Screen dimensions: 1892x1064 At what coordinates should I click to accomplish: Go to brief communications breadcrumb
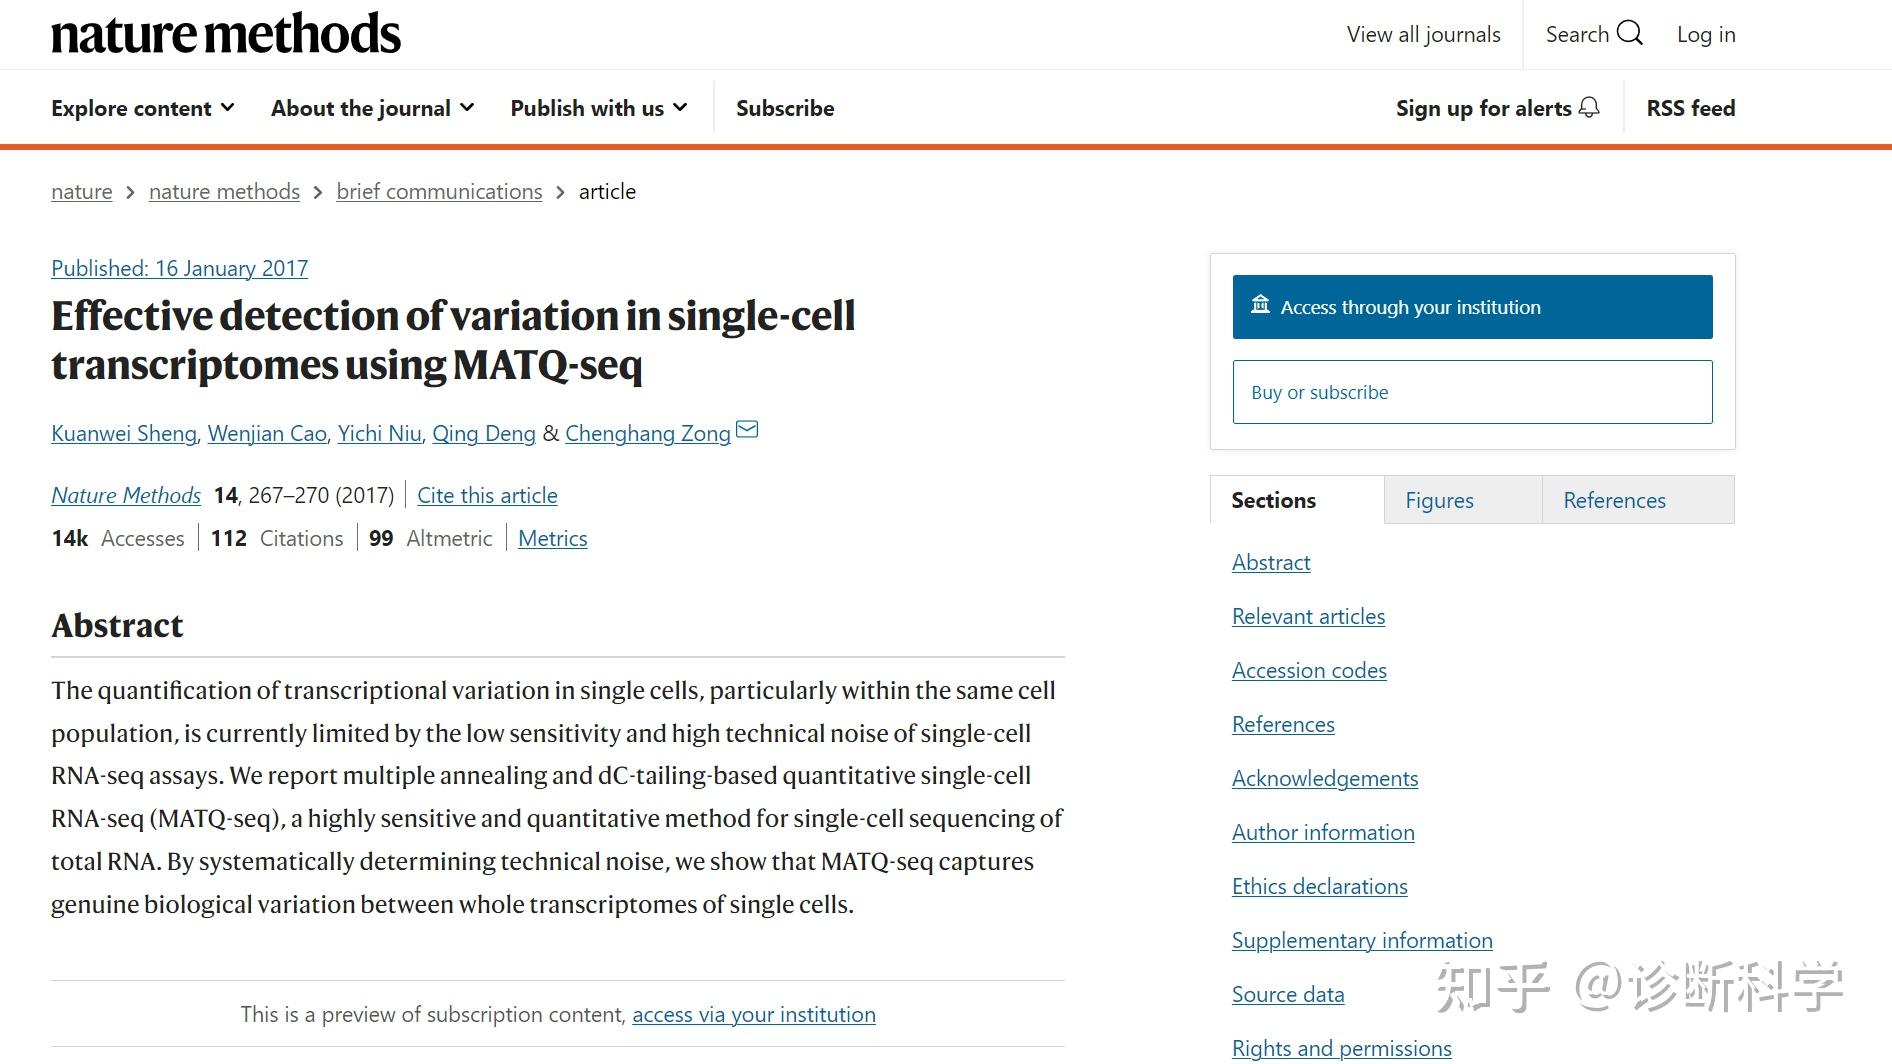[439, 191]
